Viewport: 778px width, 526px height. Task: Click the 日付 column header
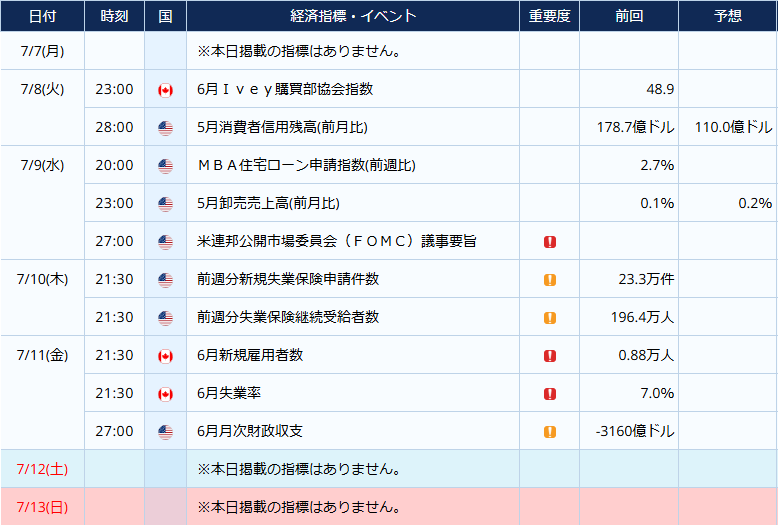(43, 16)
